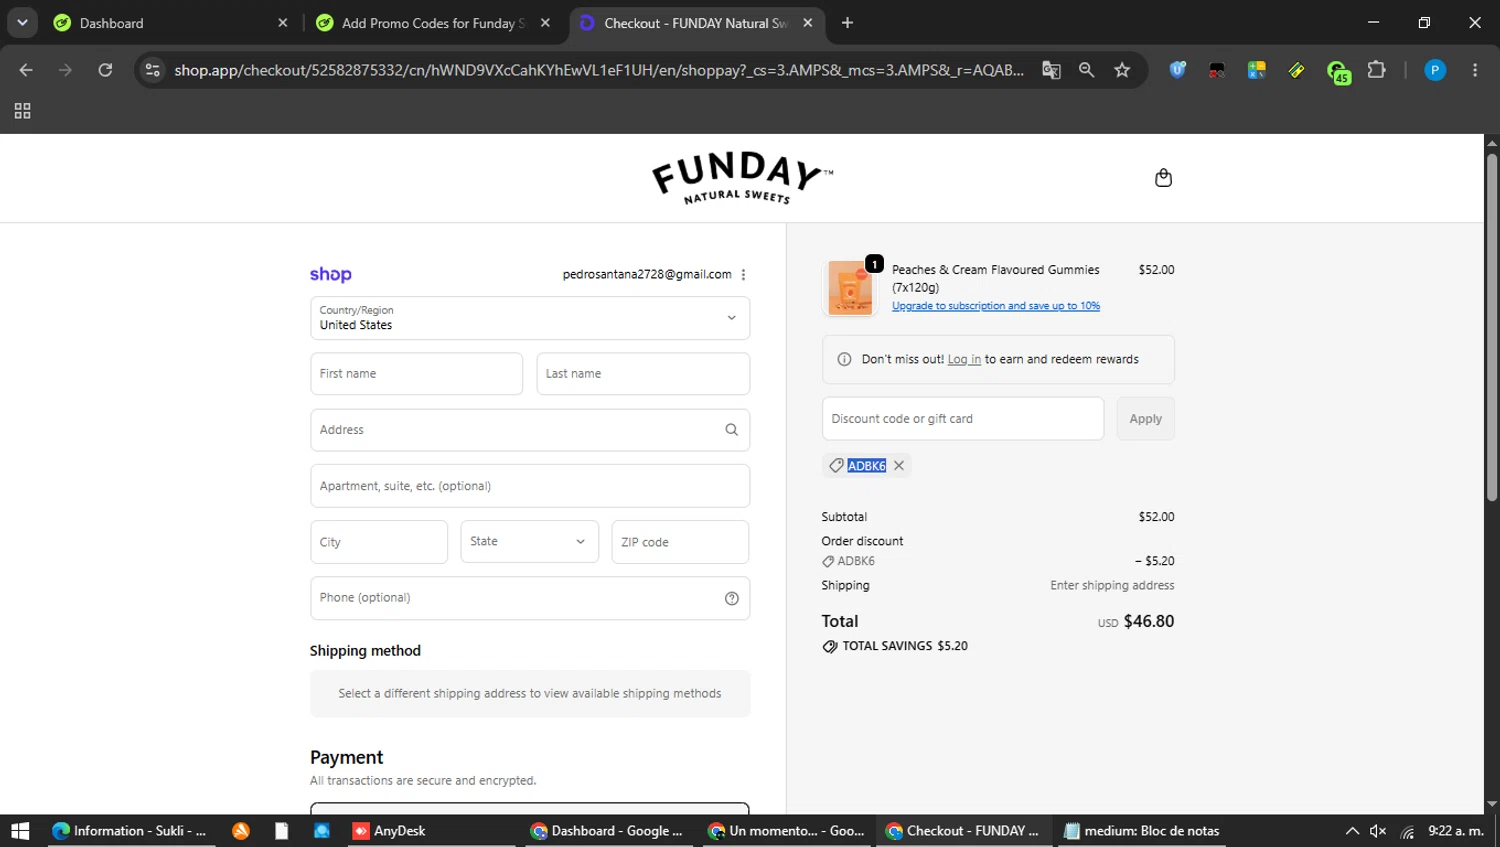Click the Discount code or gift card field
The height and width of the screenshot is (847, 1500).
963,419
